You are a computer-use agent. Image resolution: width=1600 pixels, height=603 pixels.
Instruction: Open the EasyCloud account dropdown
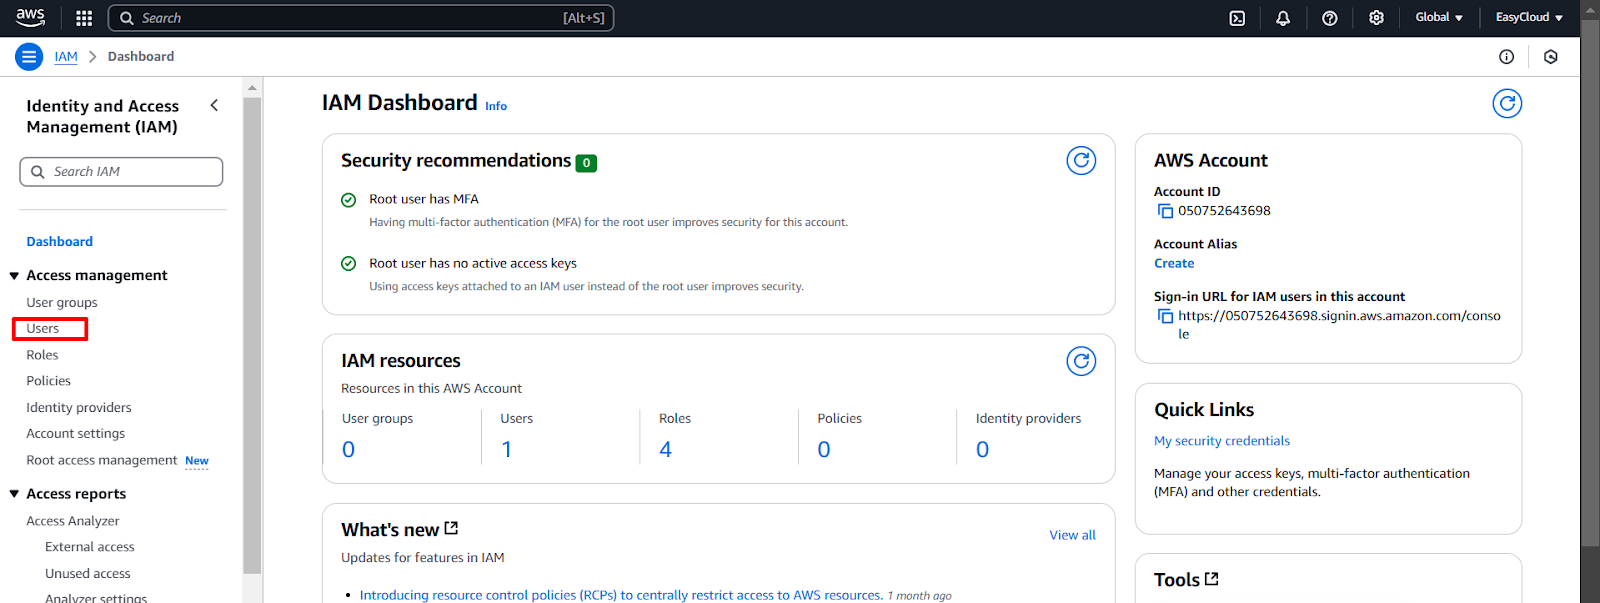point(1529,17)
